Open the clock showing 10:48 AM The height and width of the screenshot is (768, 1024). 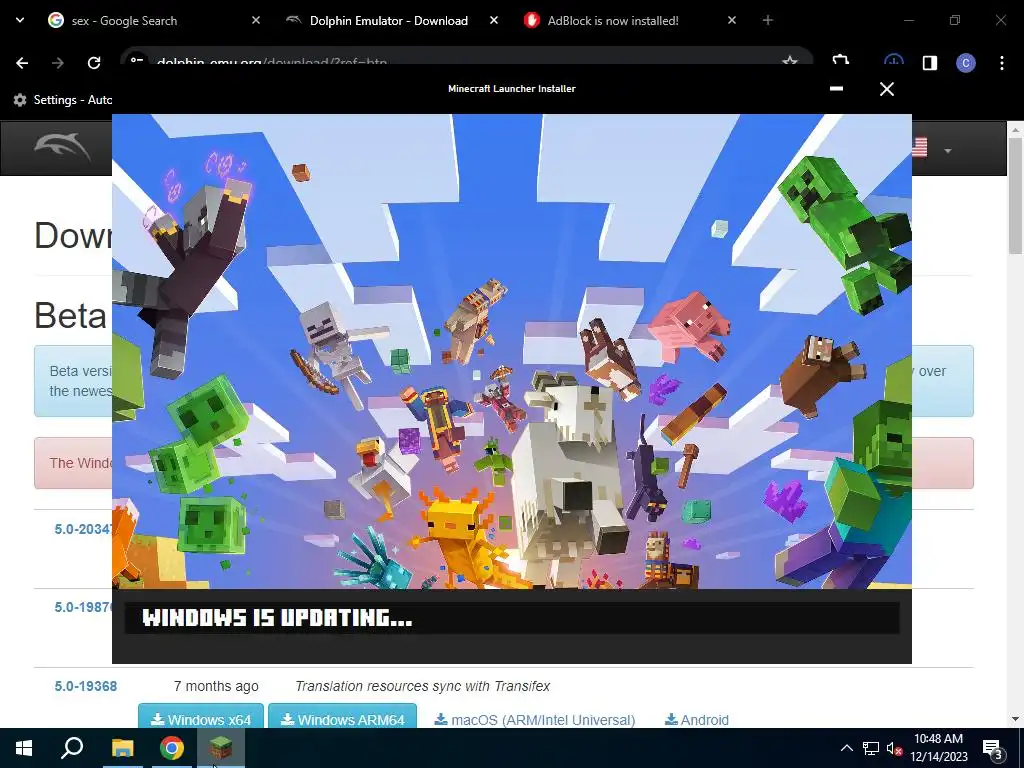(x=938, y=748)
